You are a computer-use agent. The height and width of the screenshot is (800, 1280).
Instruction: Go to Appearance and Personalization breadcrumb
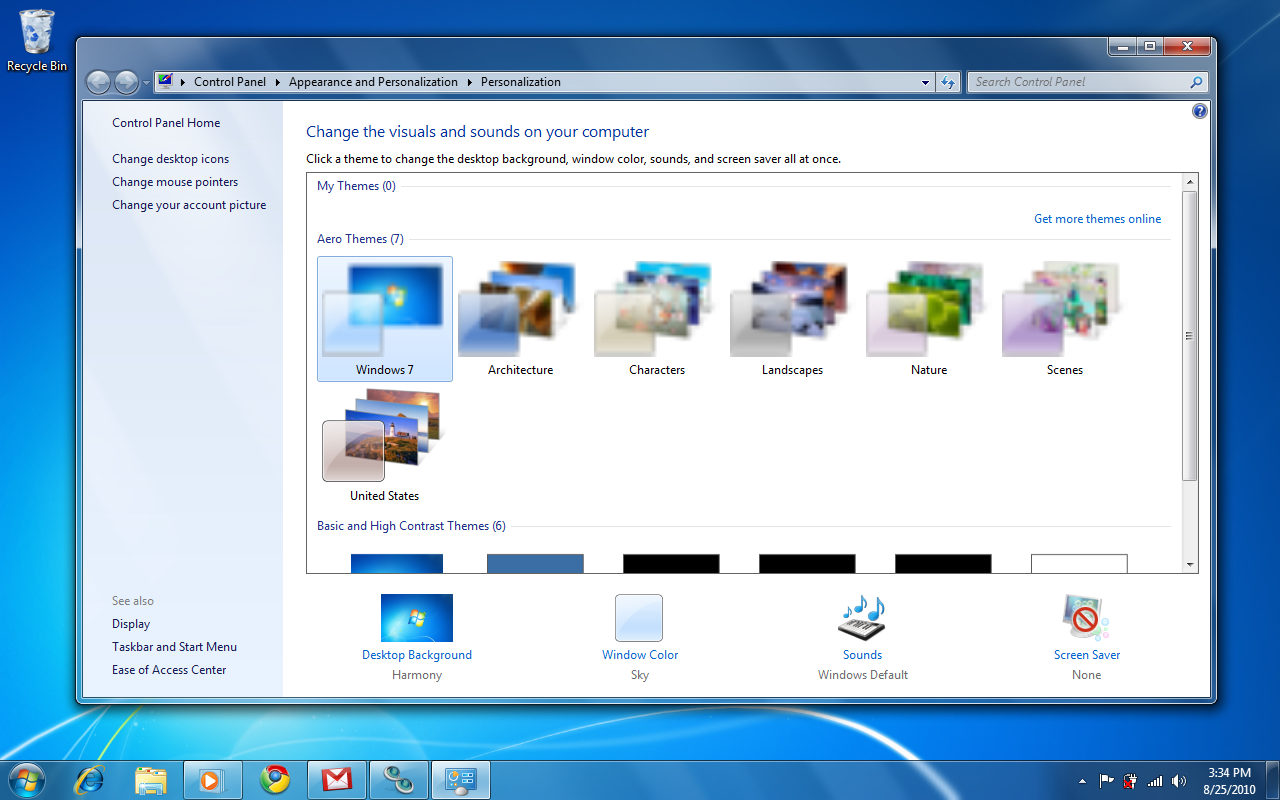373,82
